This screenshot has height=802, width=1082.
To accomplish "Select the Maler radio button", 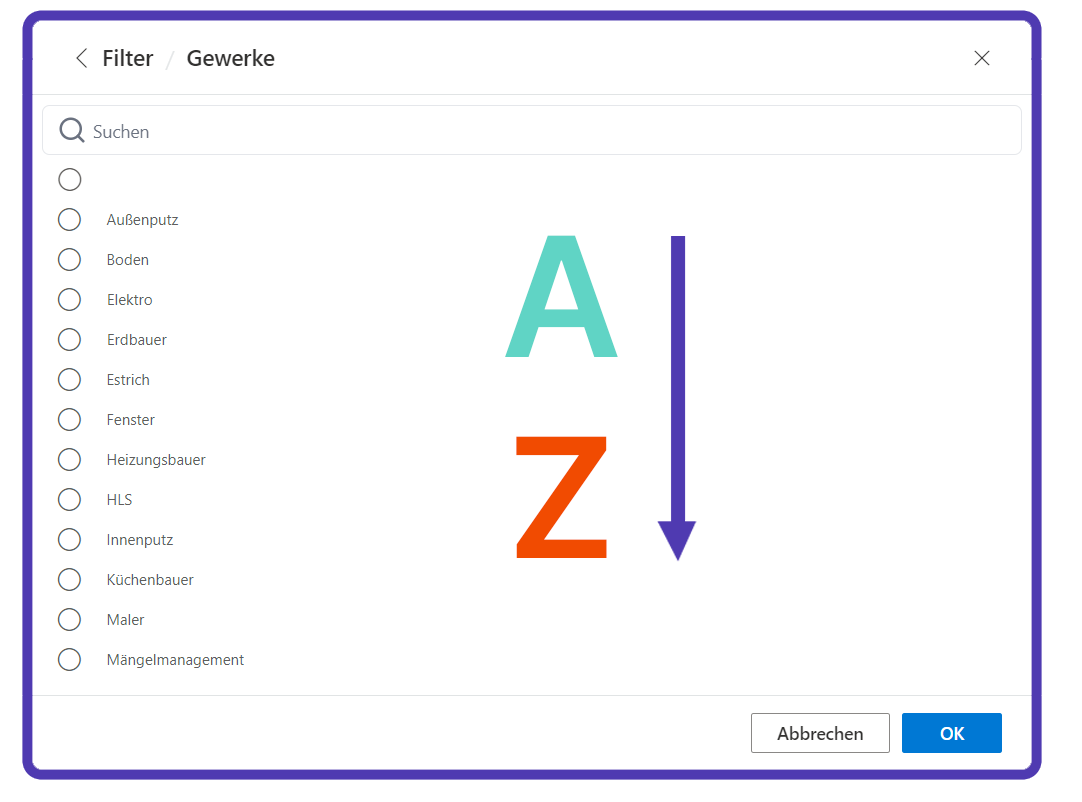I will [x=69, y=620].
